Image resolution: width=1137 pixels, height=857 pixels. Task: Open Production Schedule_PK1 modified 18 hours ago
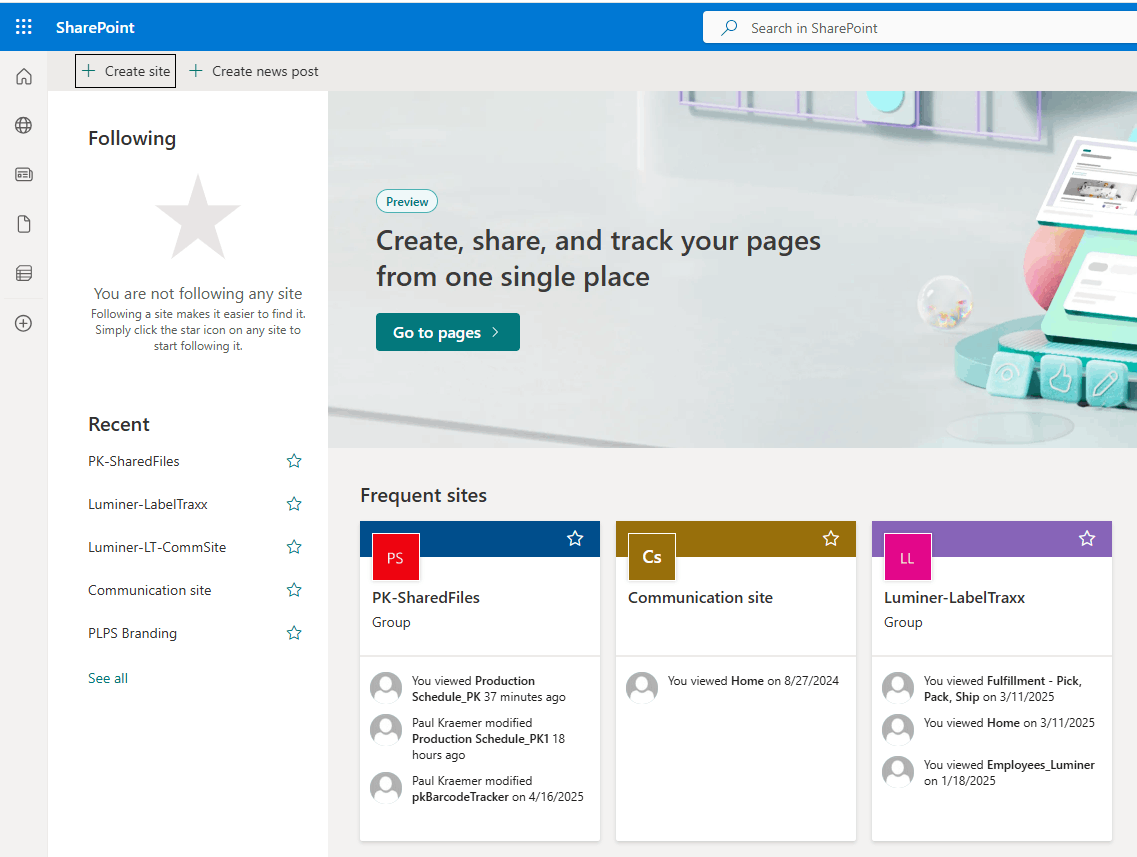tap(488, 739)
